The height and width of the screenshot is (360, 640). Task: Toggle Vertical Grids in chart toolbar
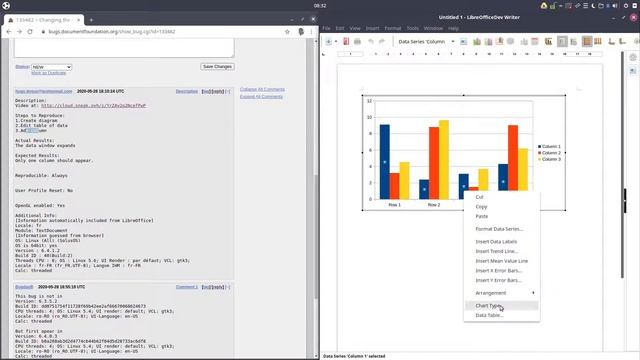point(598,41)
